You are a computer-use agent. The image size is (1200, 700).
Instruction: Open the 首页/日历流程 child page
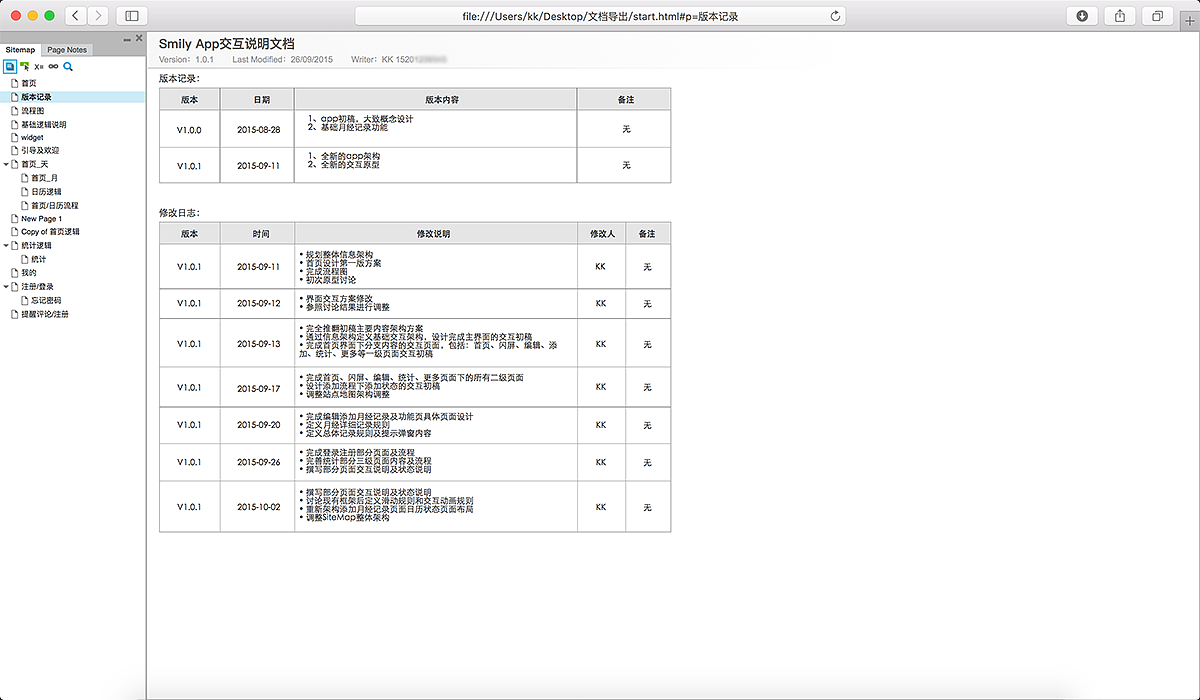(54, 205)
